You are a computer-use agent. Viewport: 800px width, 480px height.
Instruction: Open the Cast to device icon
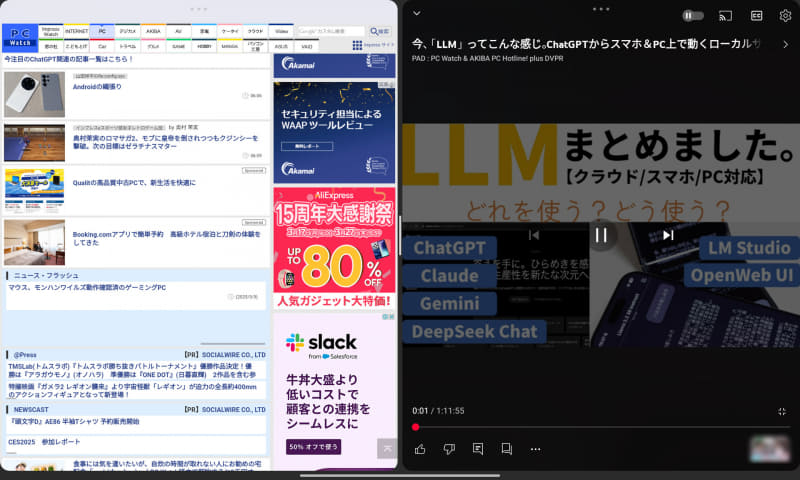(x=725, y=16)
